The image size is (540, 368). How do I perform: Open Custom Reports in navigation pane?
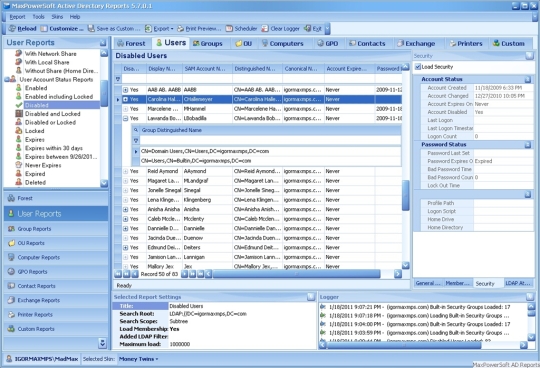[x=56, y=329]
